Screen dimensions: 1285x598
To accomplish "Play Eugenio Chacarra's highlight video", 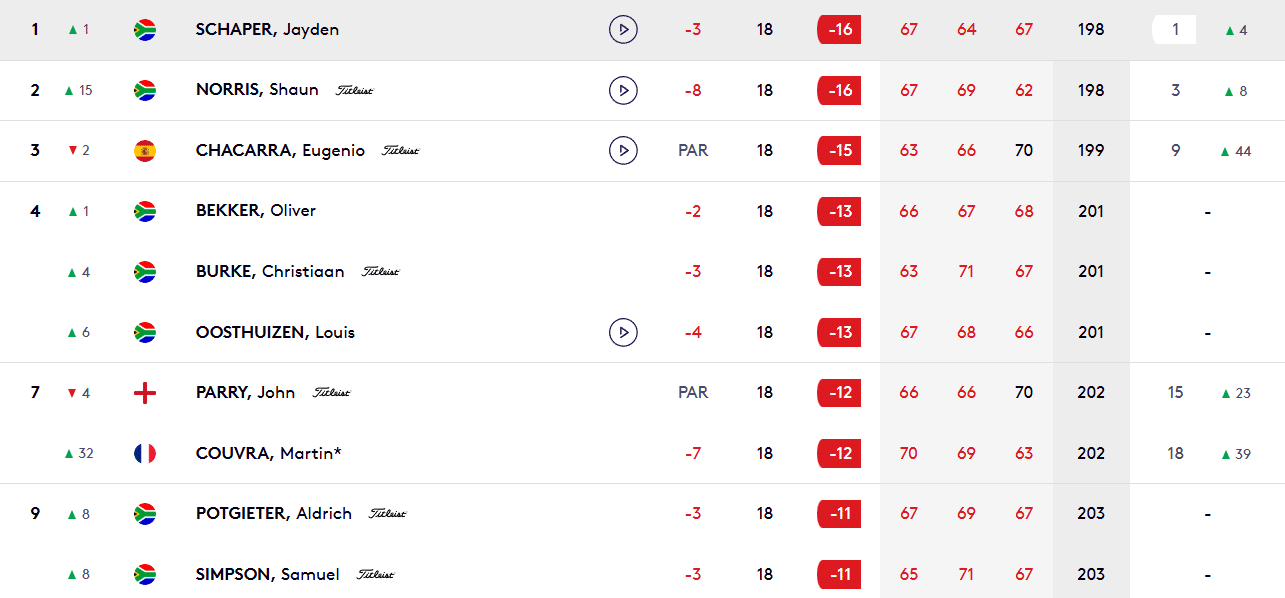I will (x=623, y=151).
